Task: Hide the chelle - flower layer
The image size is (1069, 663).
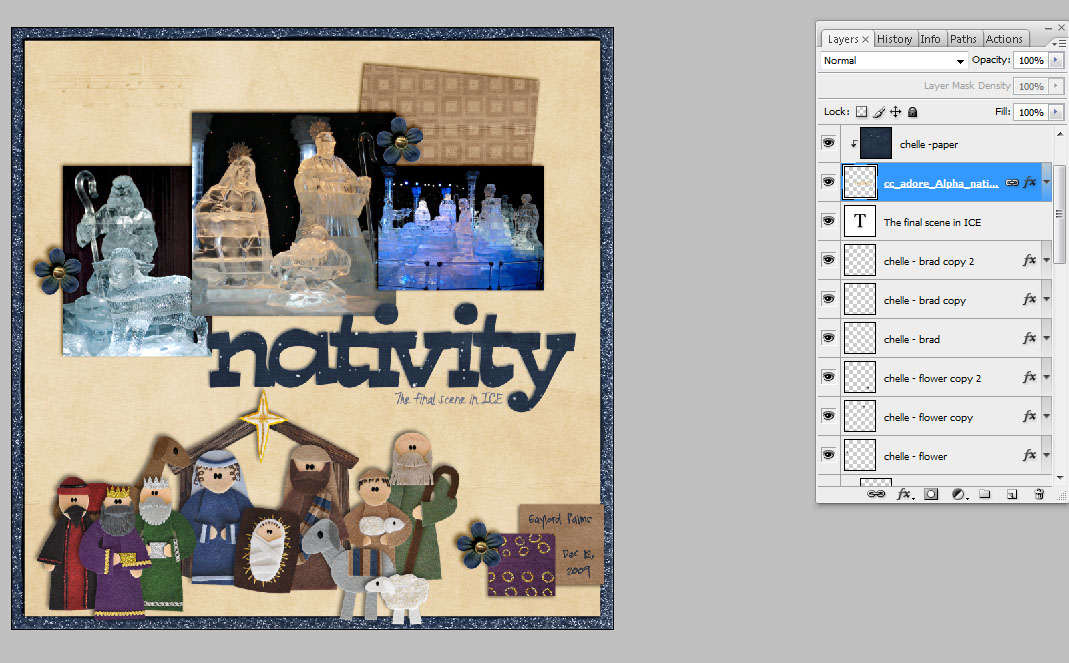Action: point(828,454)
